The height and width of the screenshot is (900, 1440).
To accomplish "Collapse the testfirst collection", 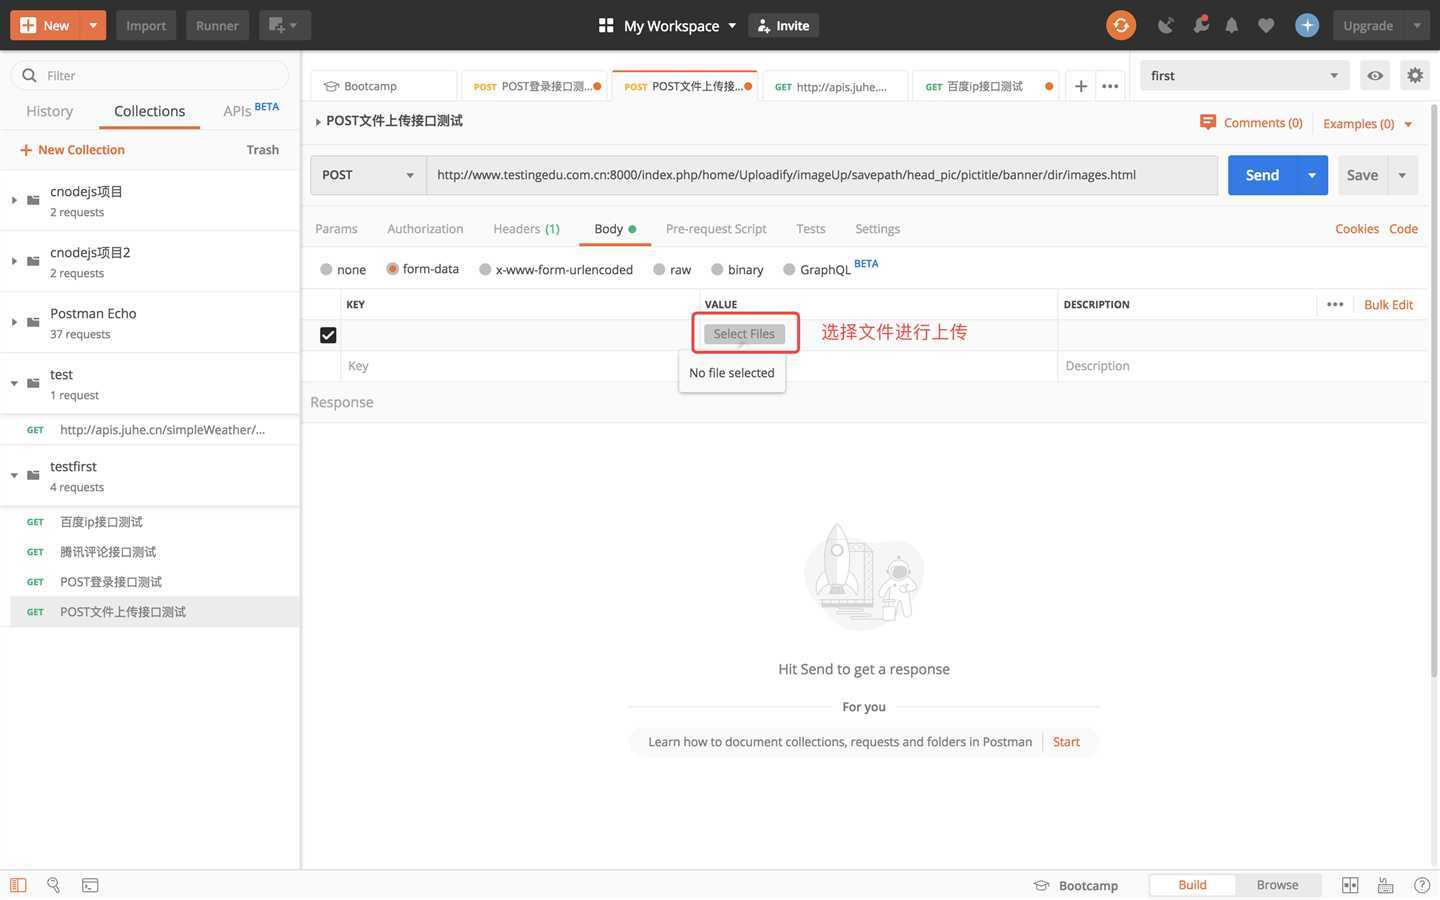I will pos(14,475).
